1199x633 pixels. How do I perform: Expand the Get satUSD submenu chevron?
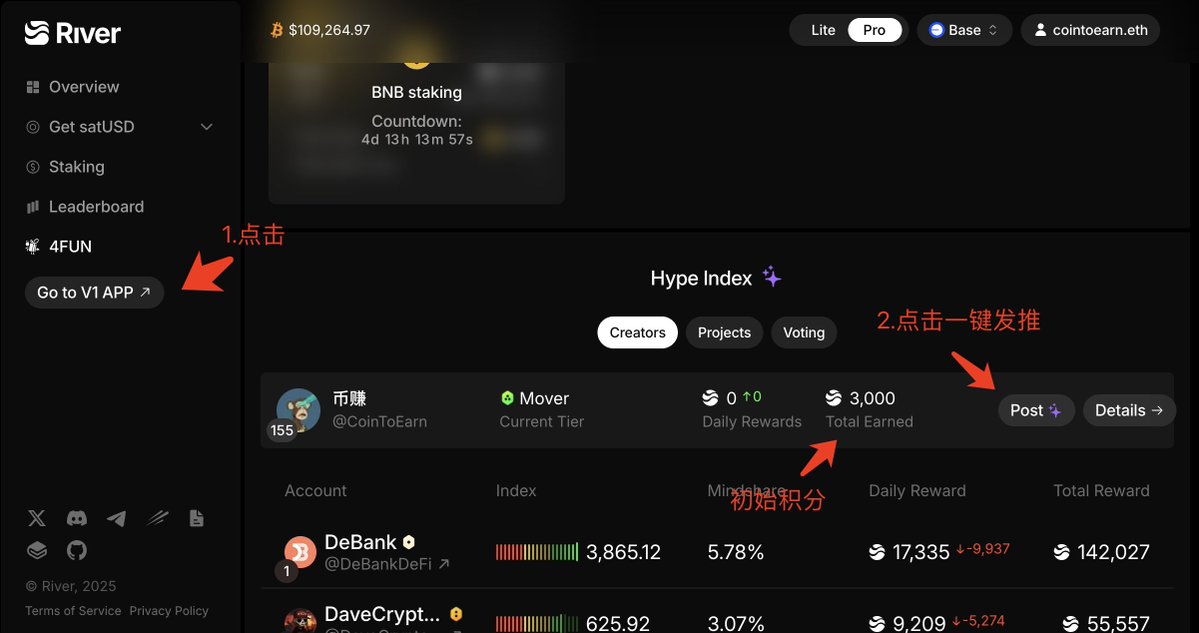[206, 127]
